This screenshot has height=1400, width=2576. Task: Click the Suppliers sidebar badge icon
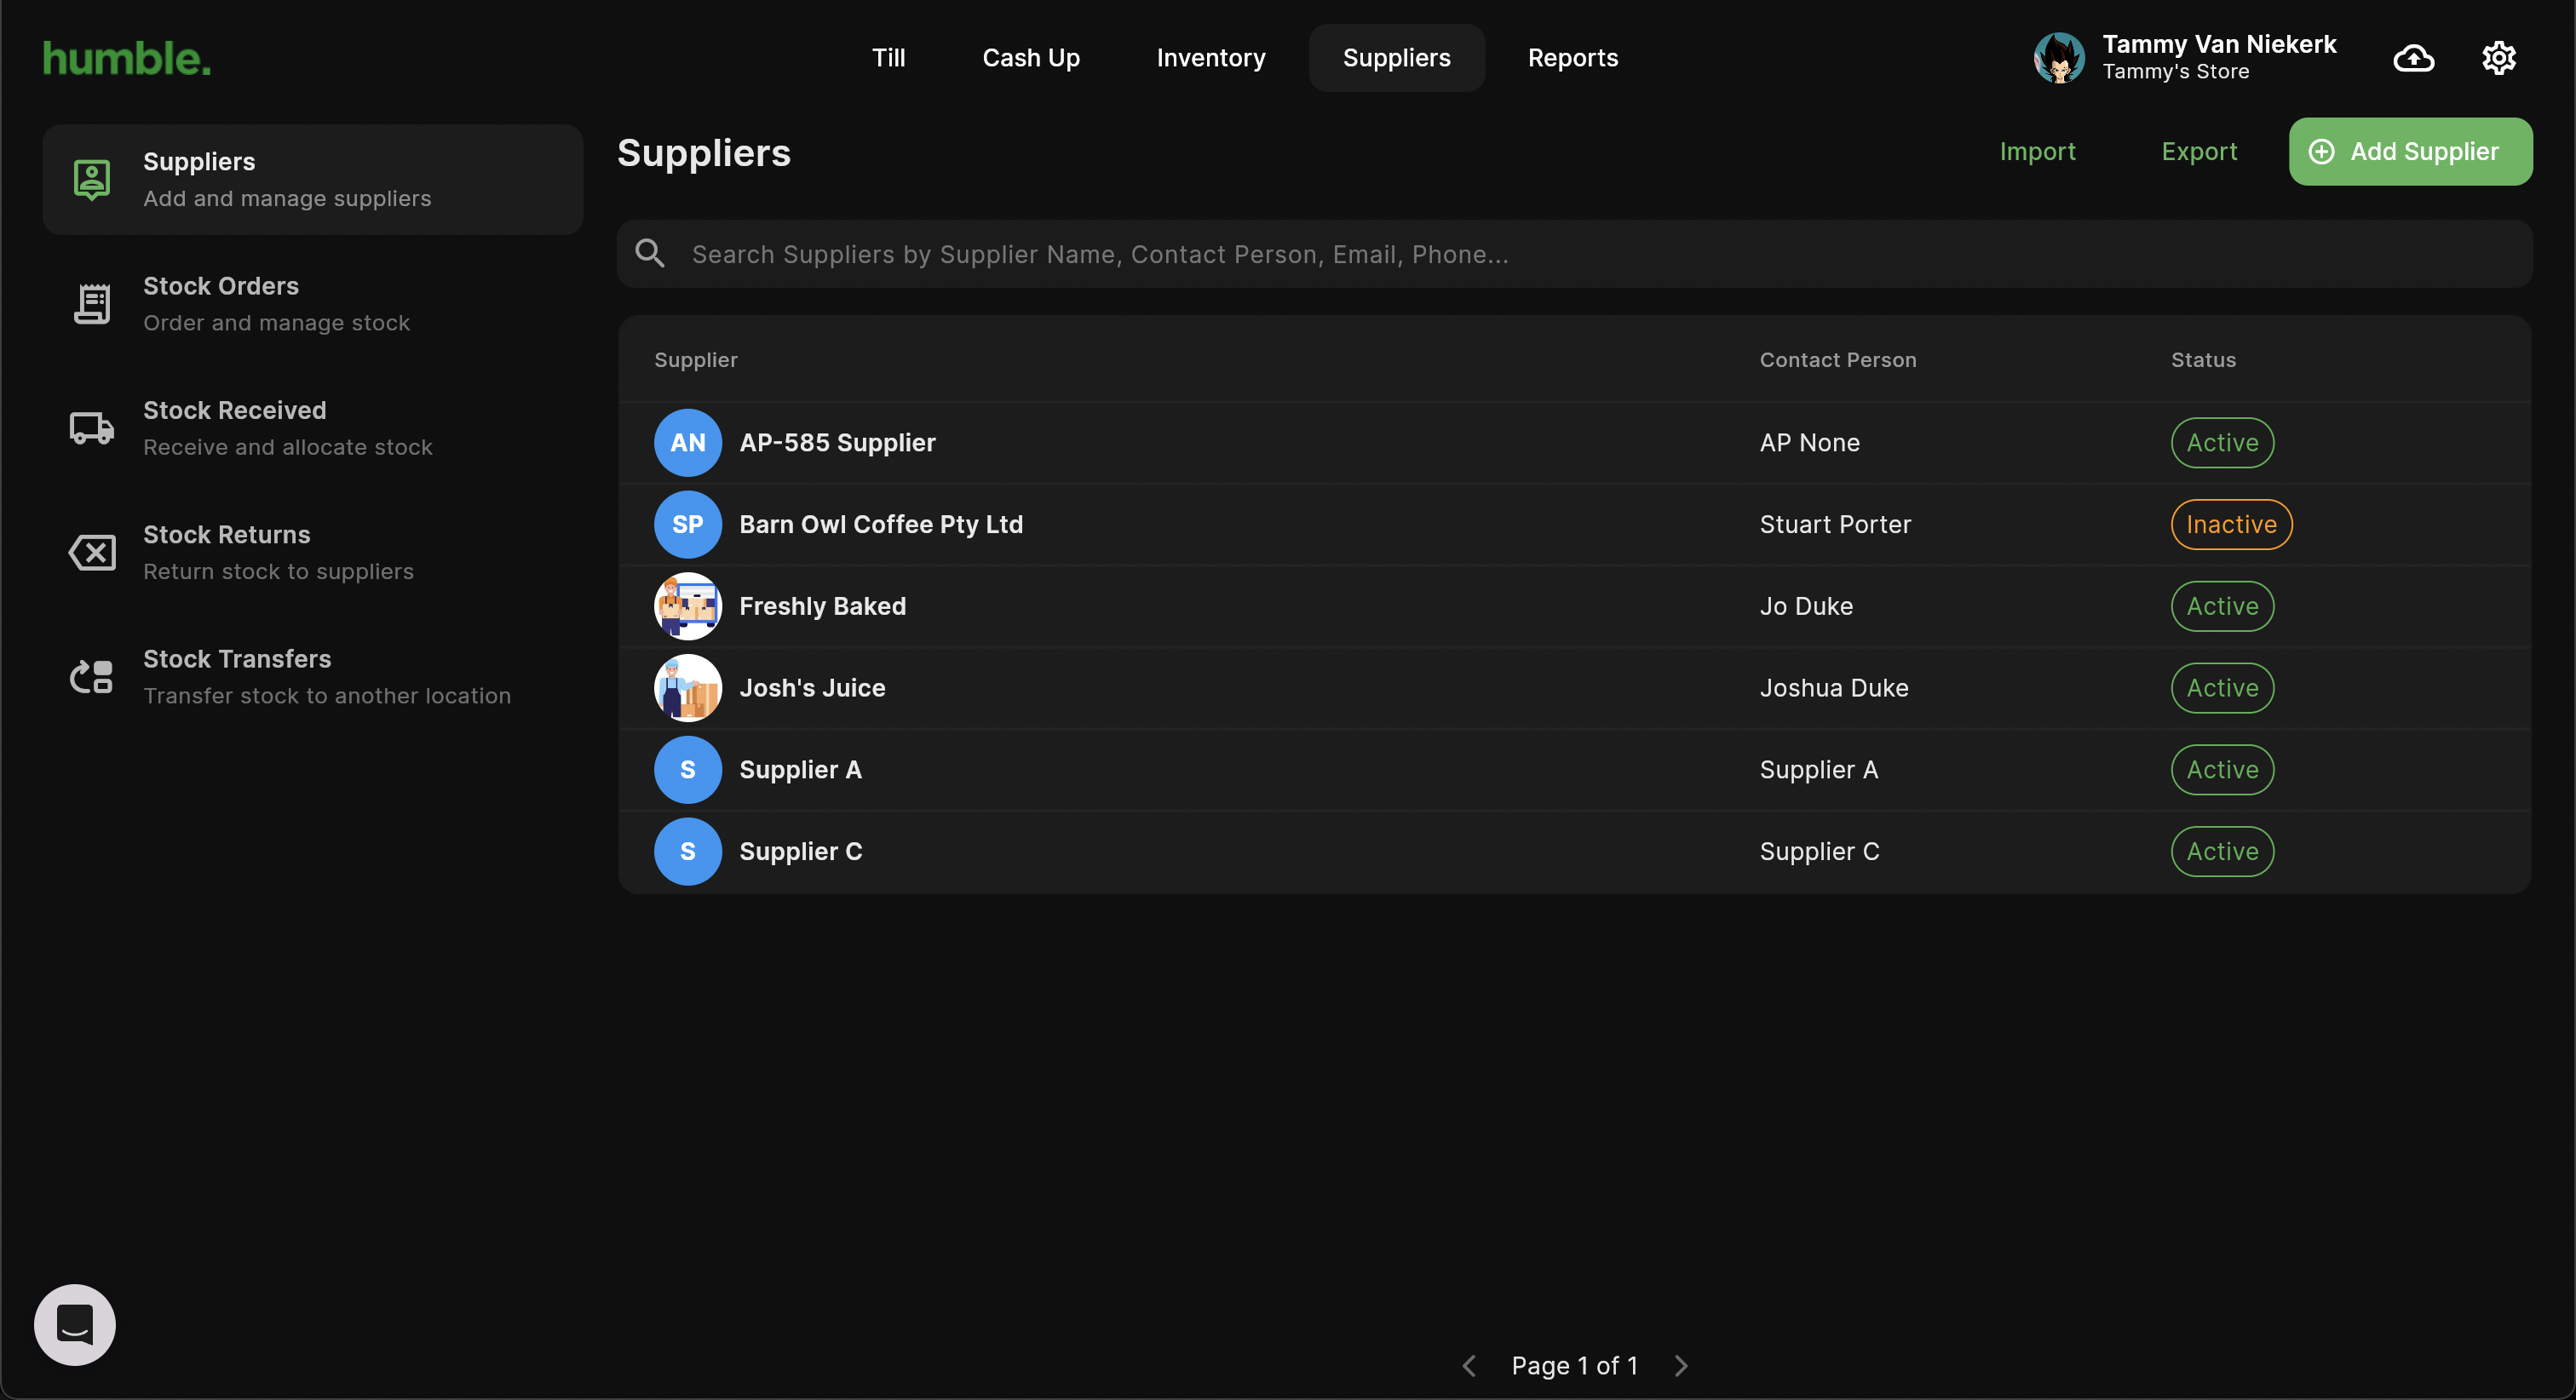92,180
